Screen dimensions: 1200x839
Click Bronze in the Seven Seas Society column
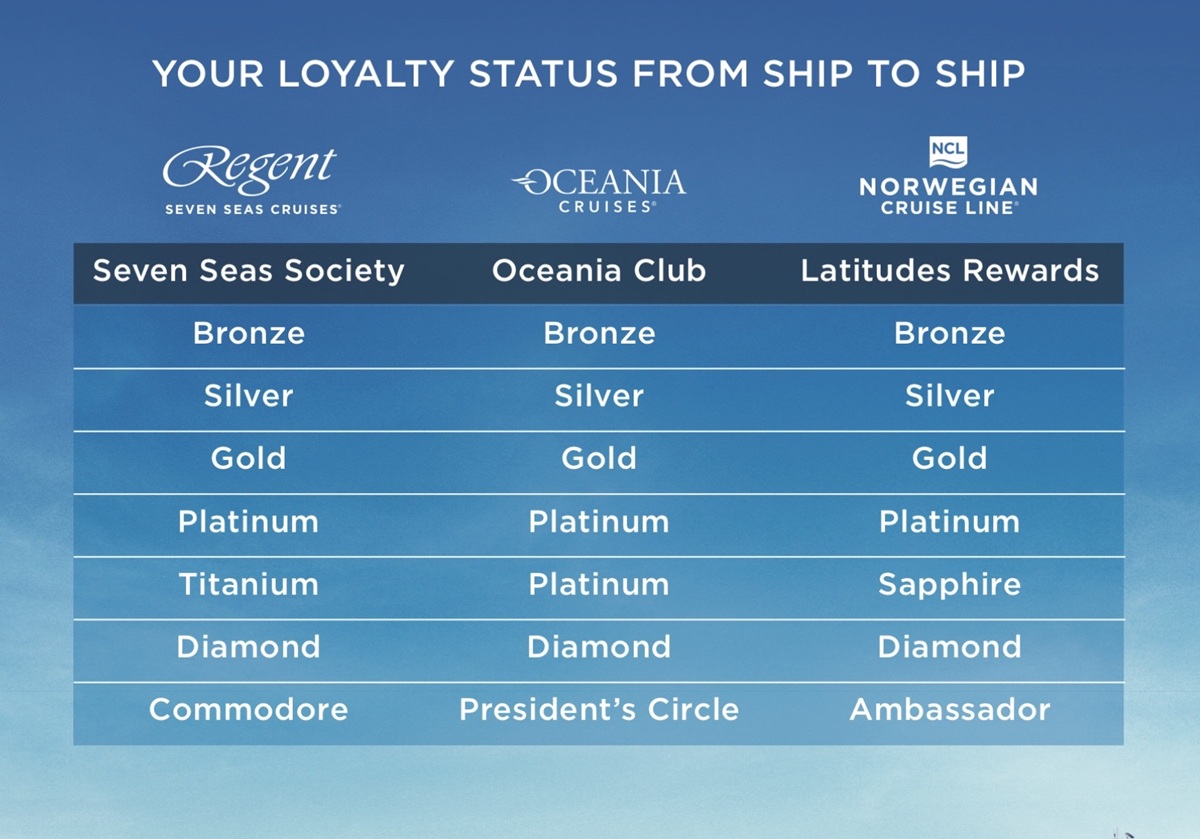pos(249,334)
